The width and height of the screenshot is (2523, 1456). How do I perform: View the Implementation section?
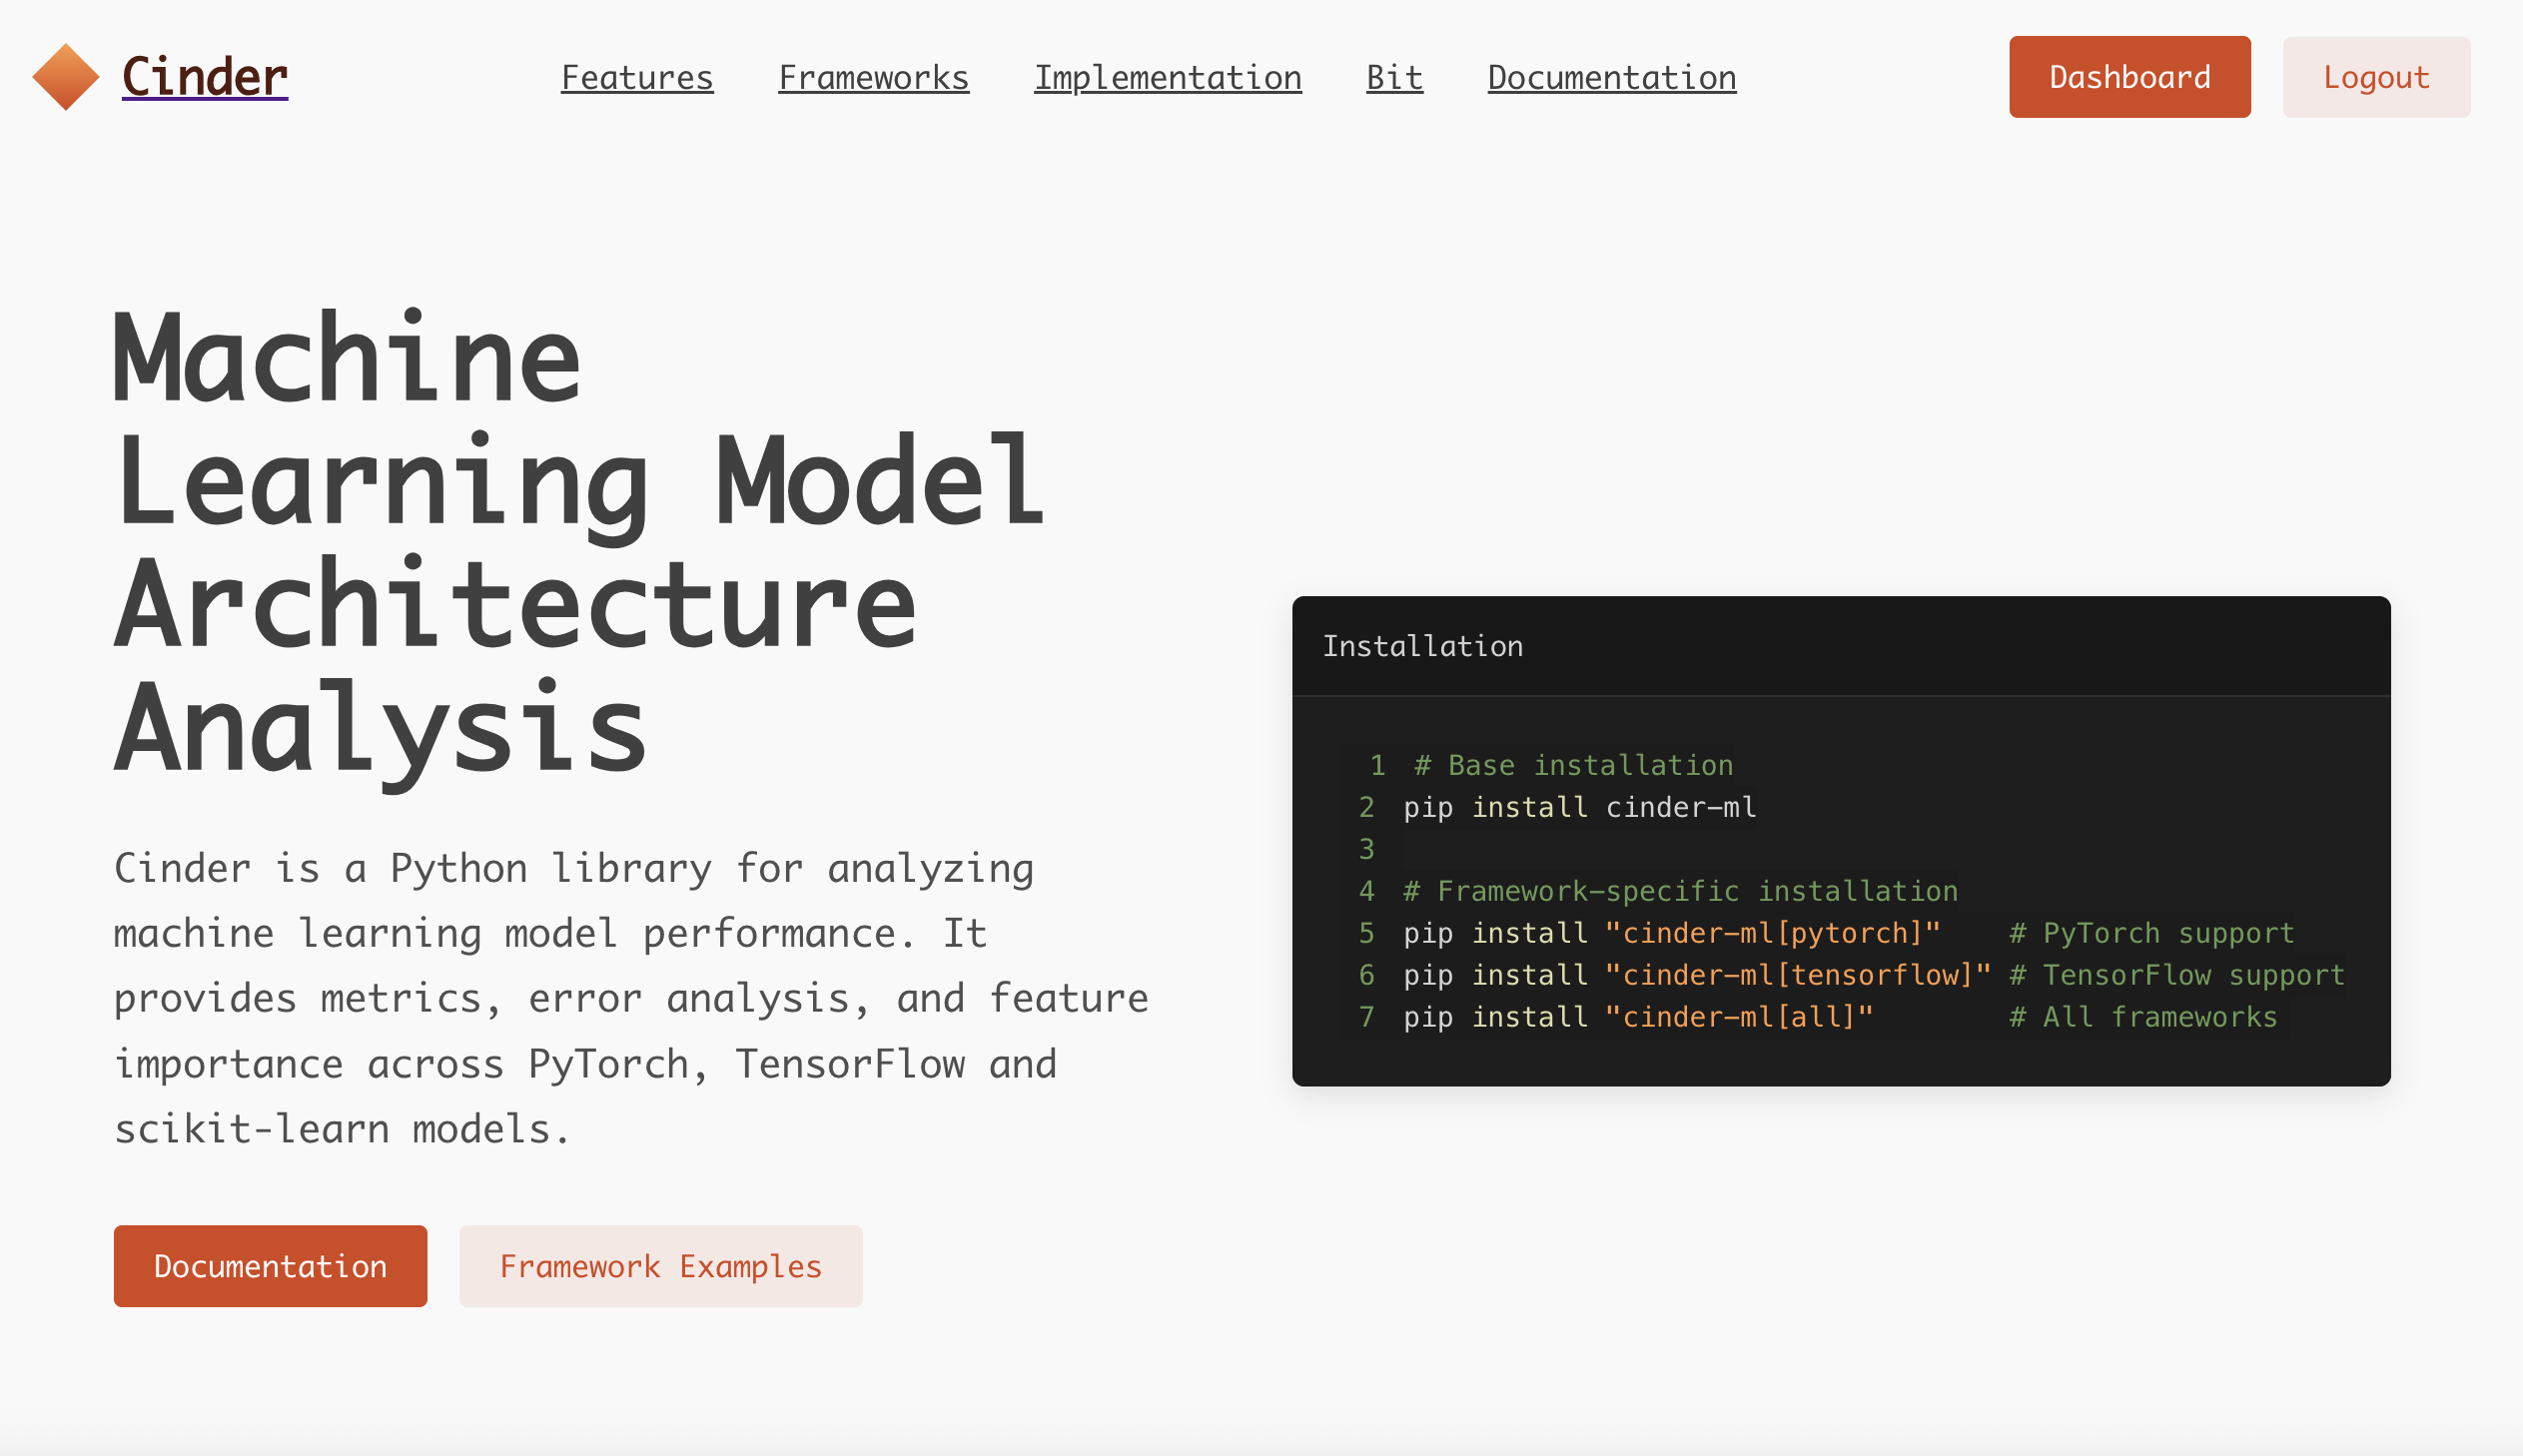pyautogui.click(x=1168, y=77)
